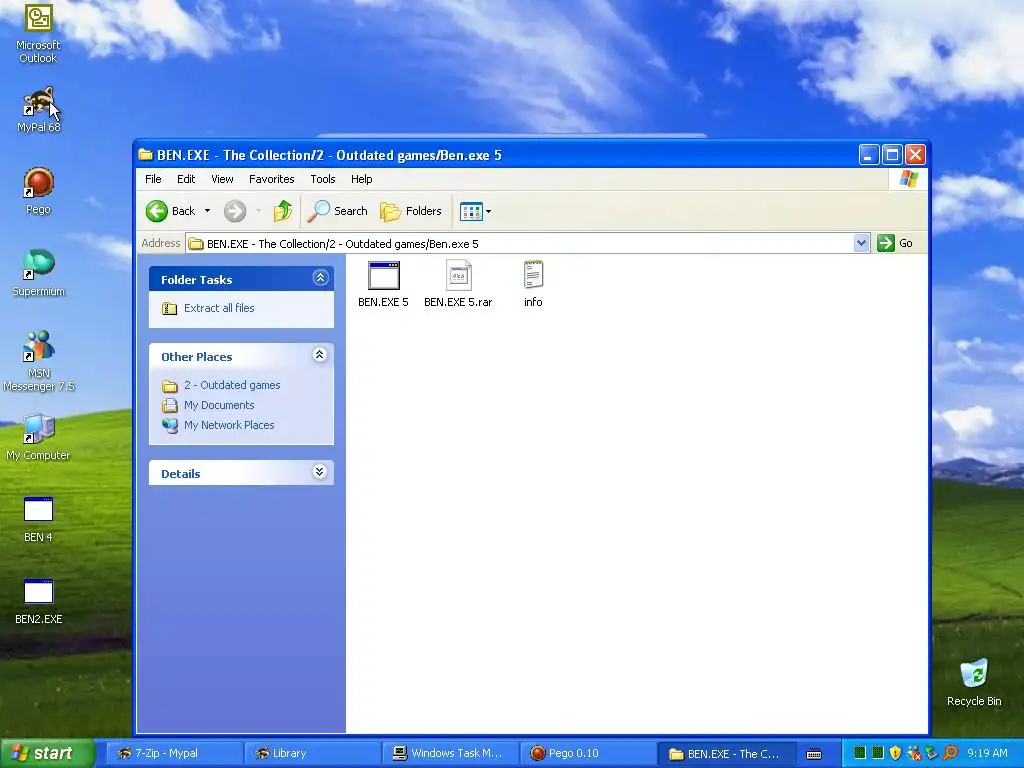Select the BEN2.EXE desktop icon

click(38, 601)
